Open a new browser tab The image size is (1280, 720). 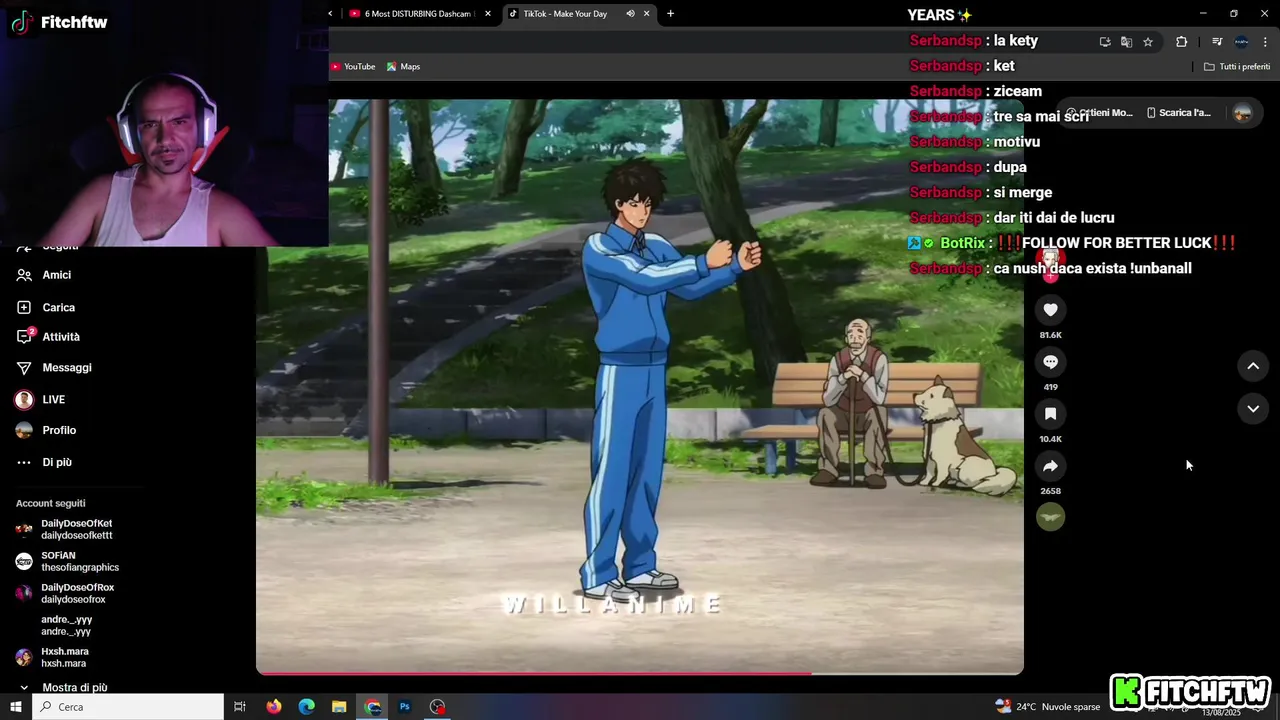670,14
